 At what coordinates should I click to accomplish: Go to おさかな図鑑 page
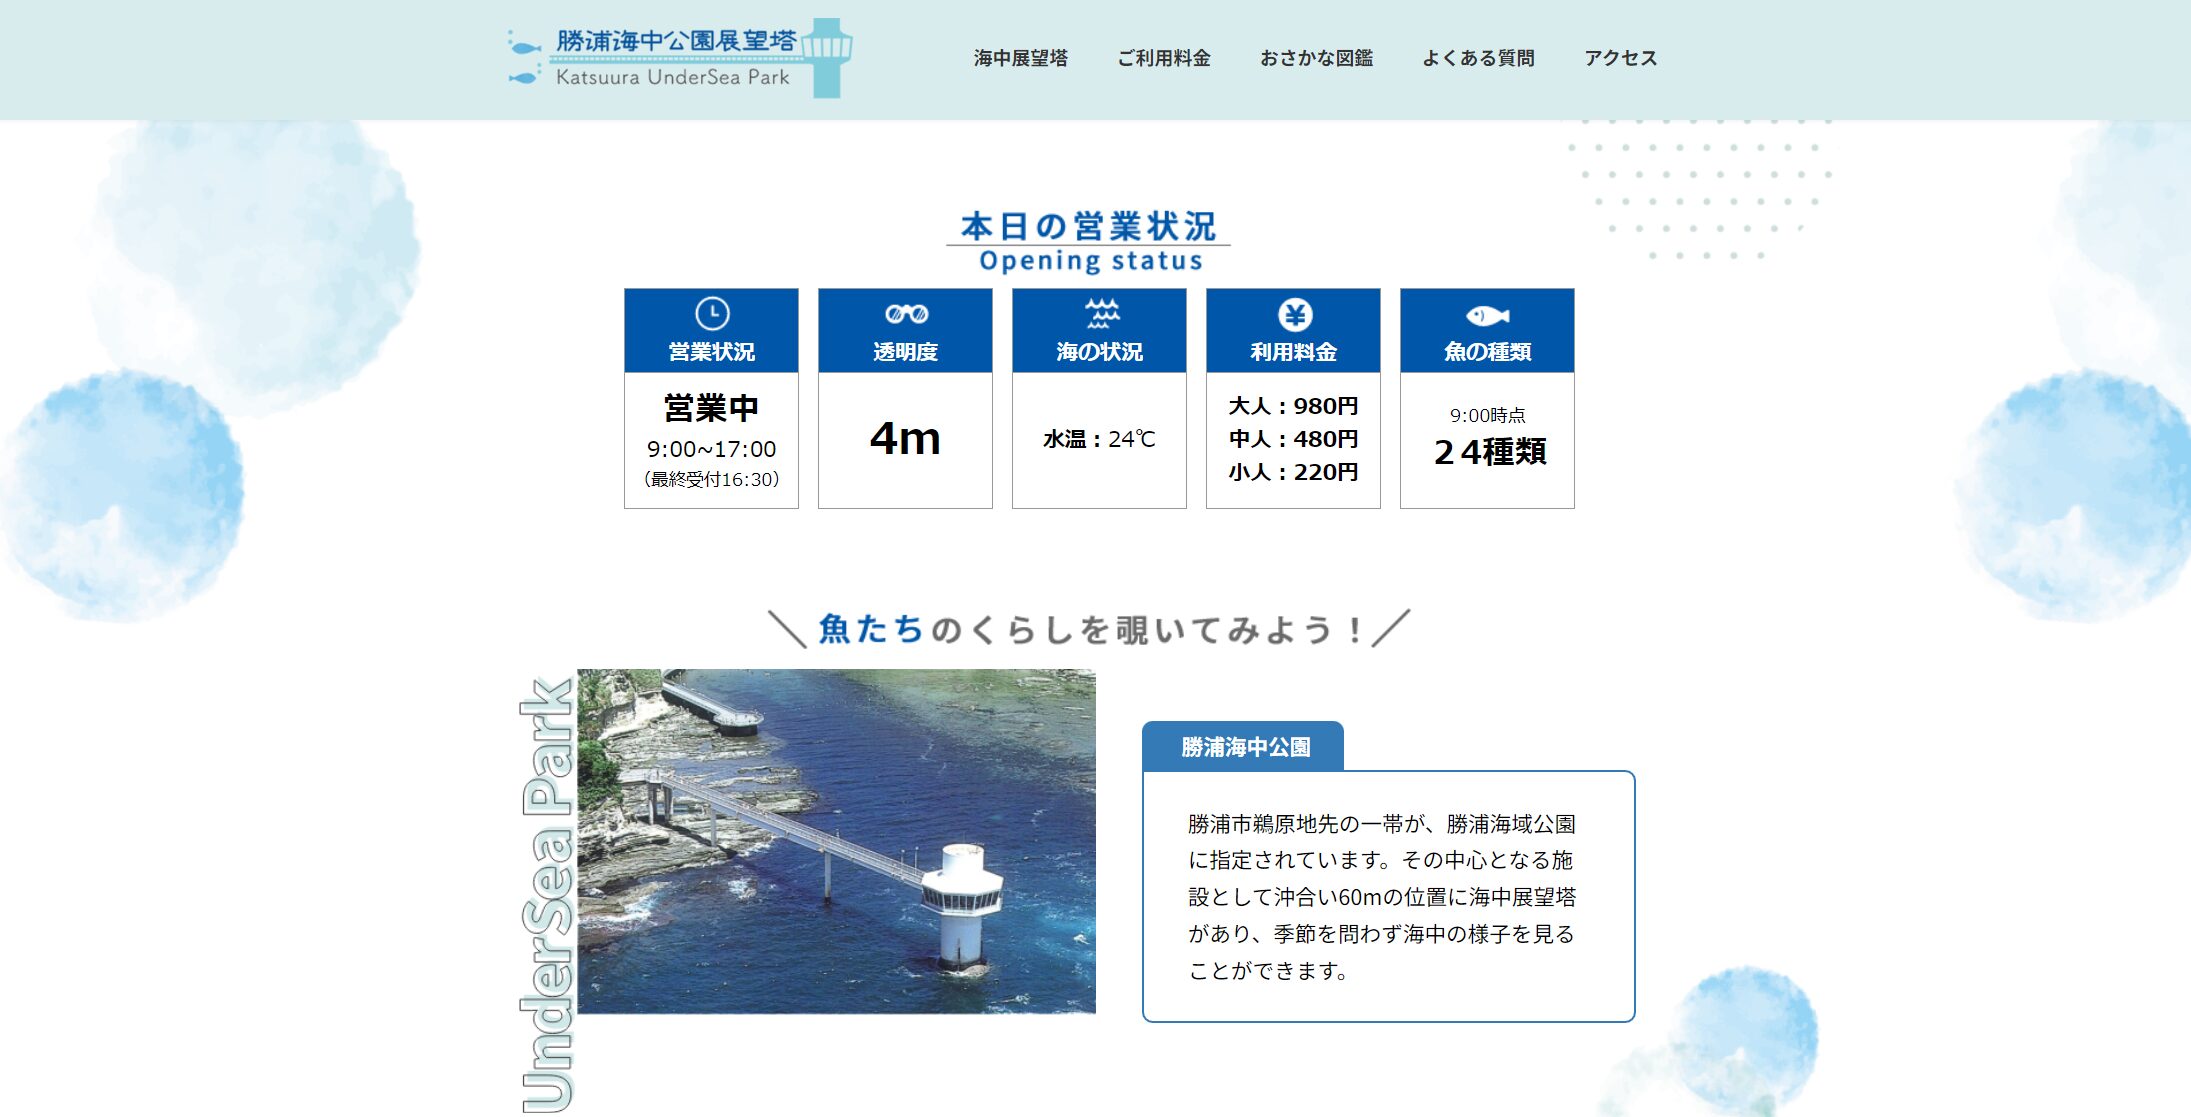[1316, 59]
